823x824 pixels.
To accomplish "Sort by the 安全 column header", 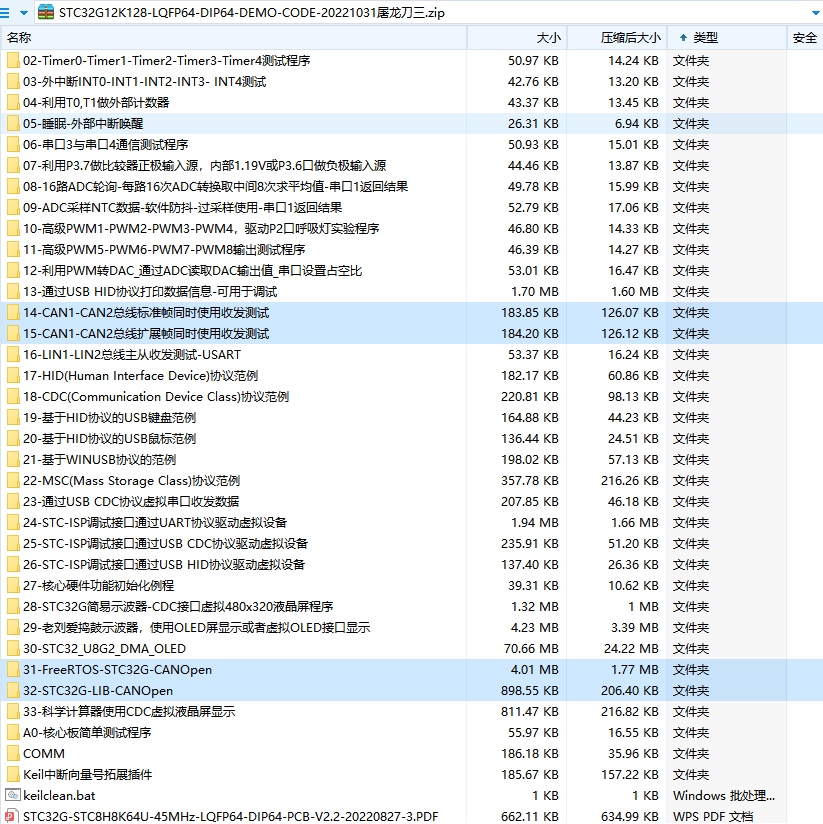I will tap(805, 38).
